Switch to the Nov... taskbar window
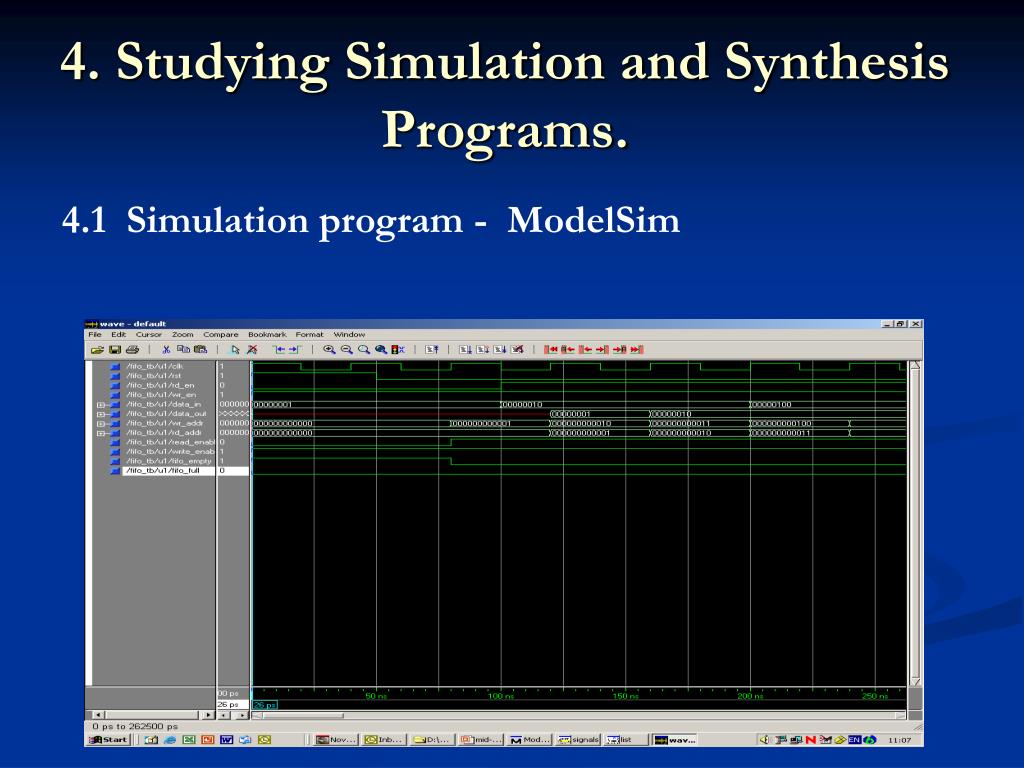 point(336,740)
